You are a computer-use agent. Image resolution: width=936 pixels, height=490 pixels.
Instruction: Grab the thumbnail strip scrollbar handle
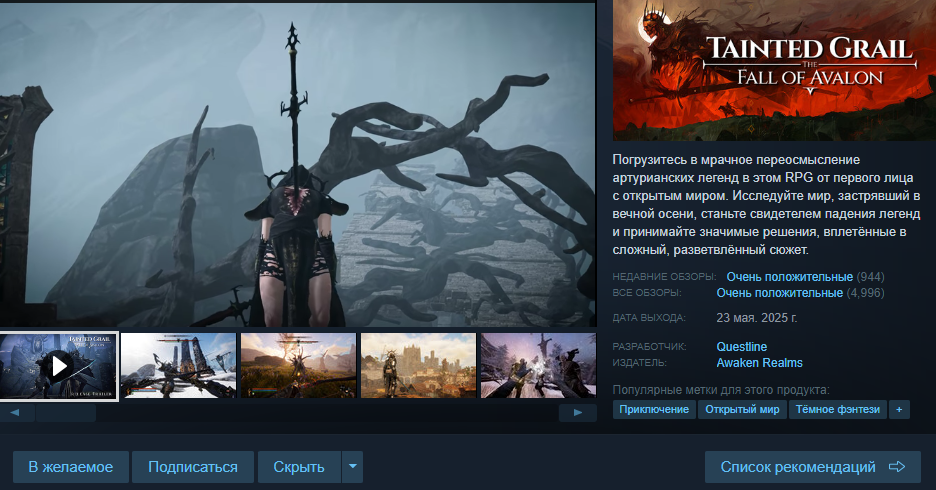(x=66, y=412)
